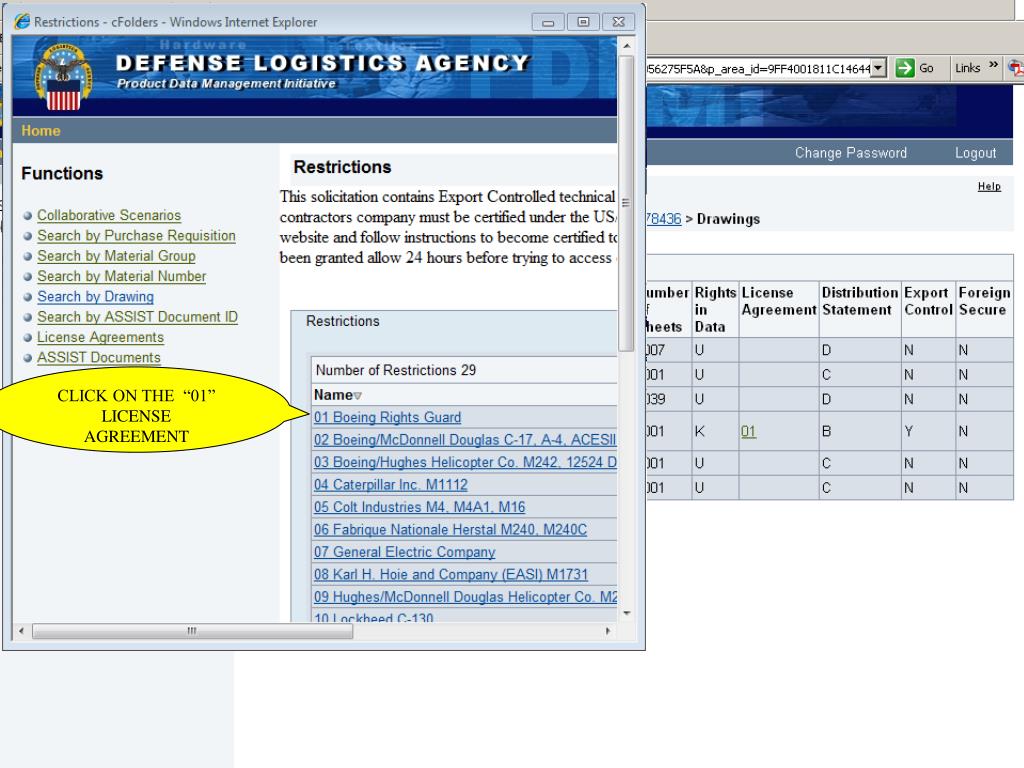Open 07 General Electric Company restriction
The image size is (1024, 768).
[x=405, y=552]
